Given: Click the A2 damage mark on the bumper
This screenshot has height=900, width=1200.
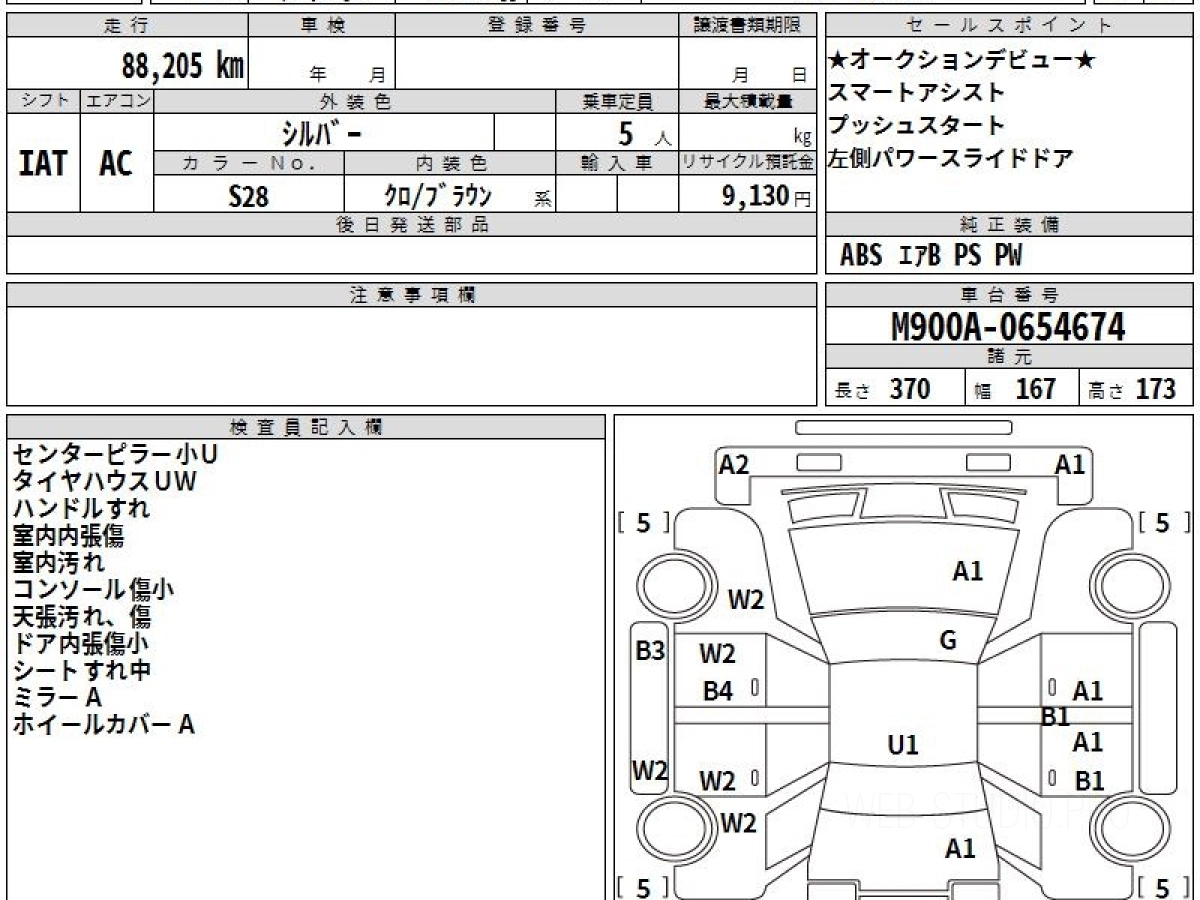Looking at the screenshot, I should tap(733, 464).
